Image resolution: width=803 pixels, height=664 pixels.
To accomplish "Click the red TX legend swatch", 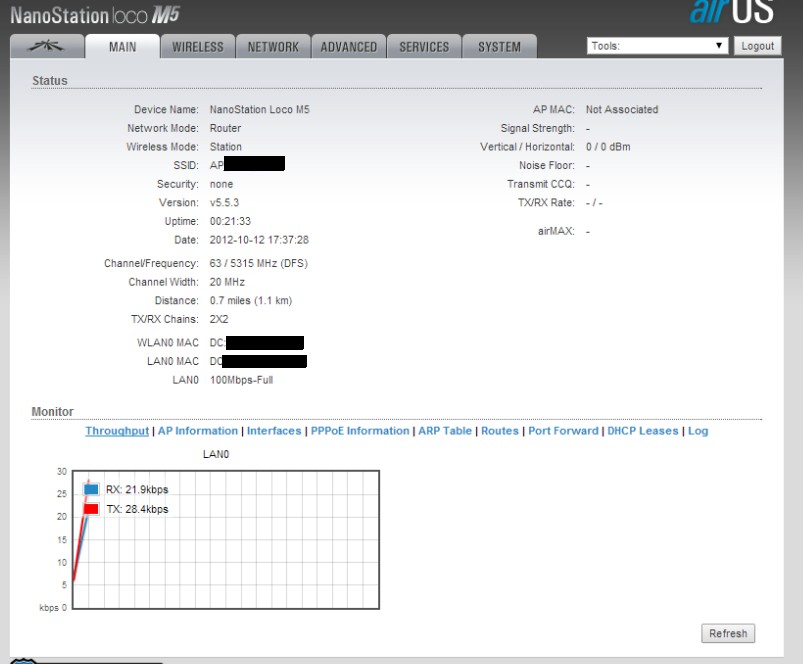I will (91, 509).
